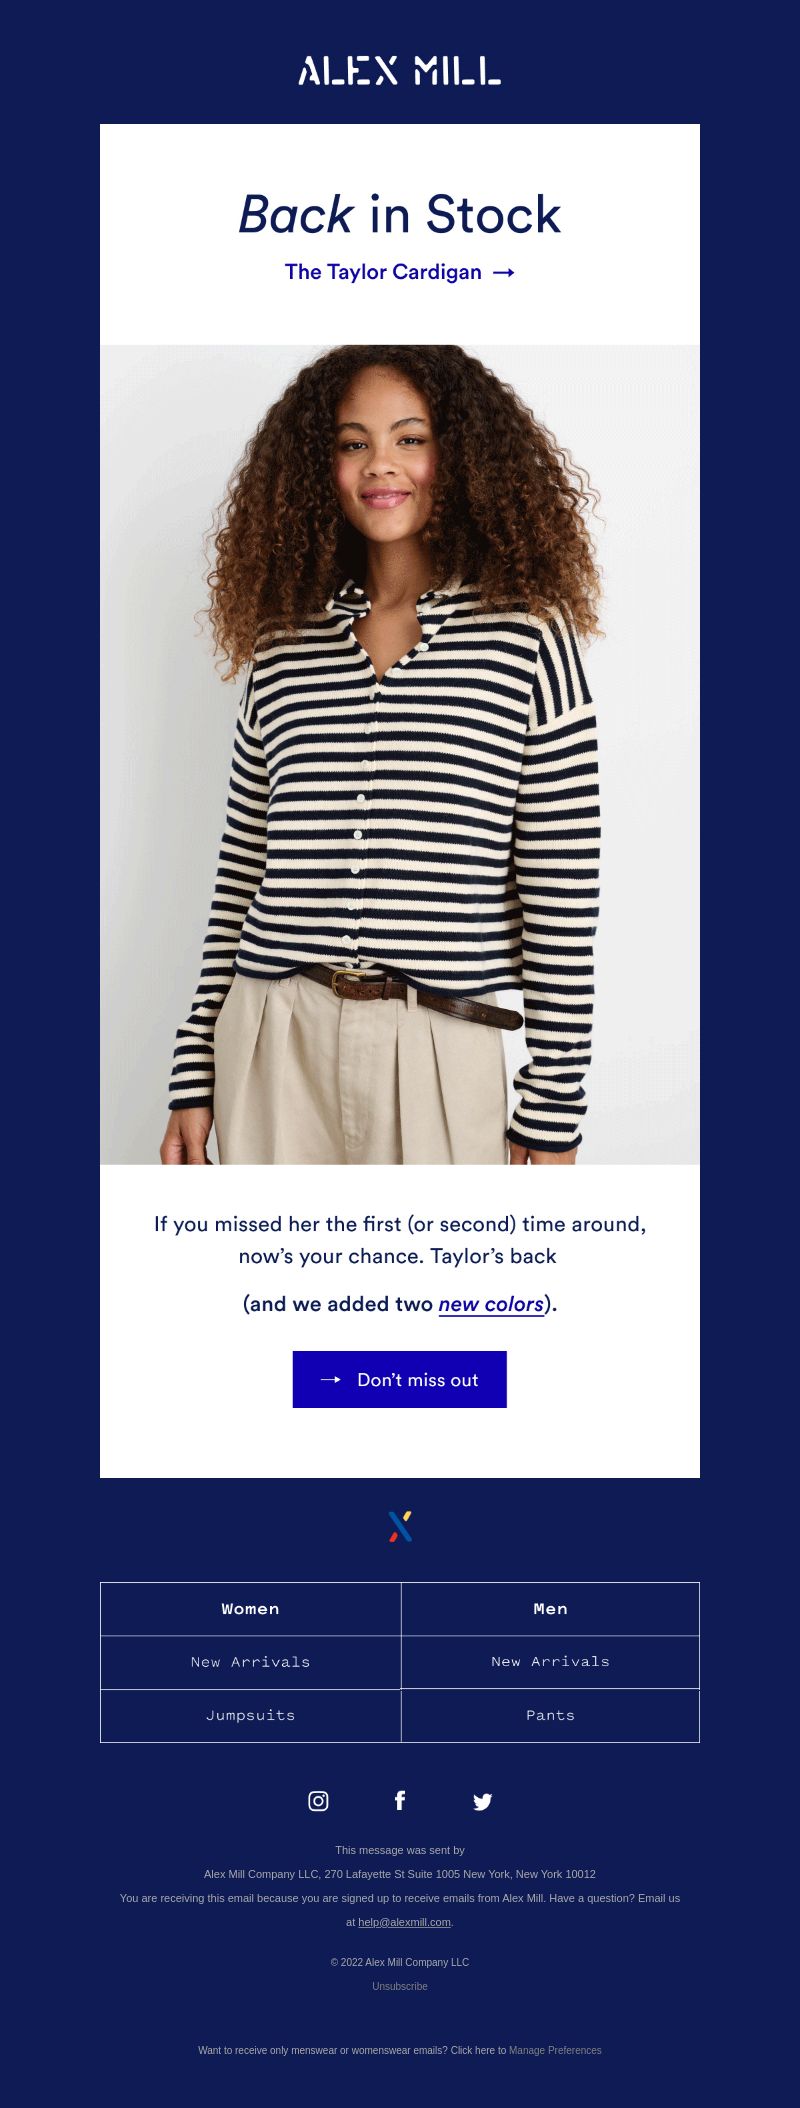Click the Don't miss out button
The width and height of the screenshot is (800, 2108).
point(400,1380)
